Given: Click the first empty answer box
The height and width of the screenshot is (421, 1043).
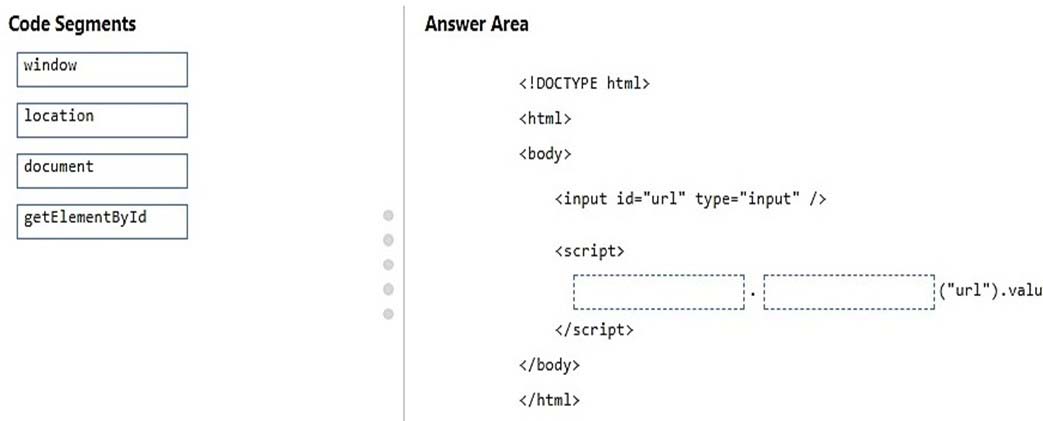Looking at the screenshot, I should (x=658, y=291).
